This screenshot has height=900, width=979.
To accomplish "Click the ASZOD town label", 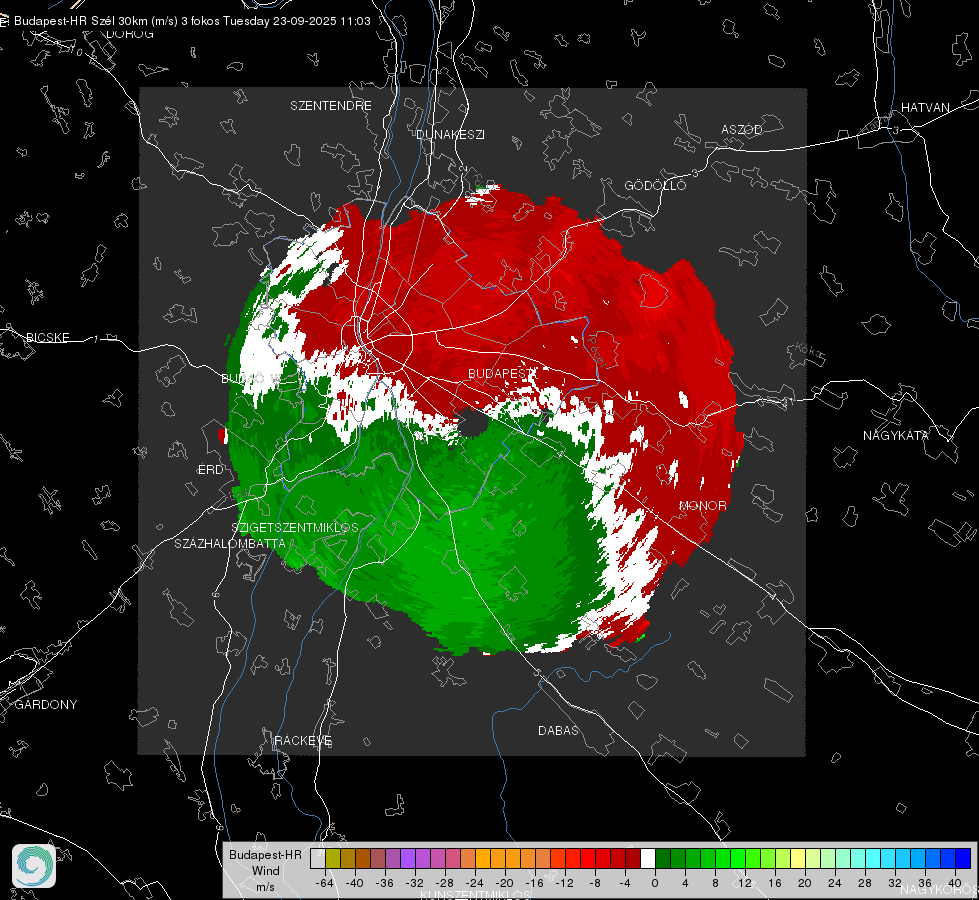I will (x=742, y=129).
